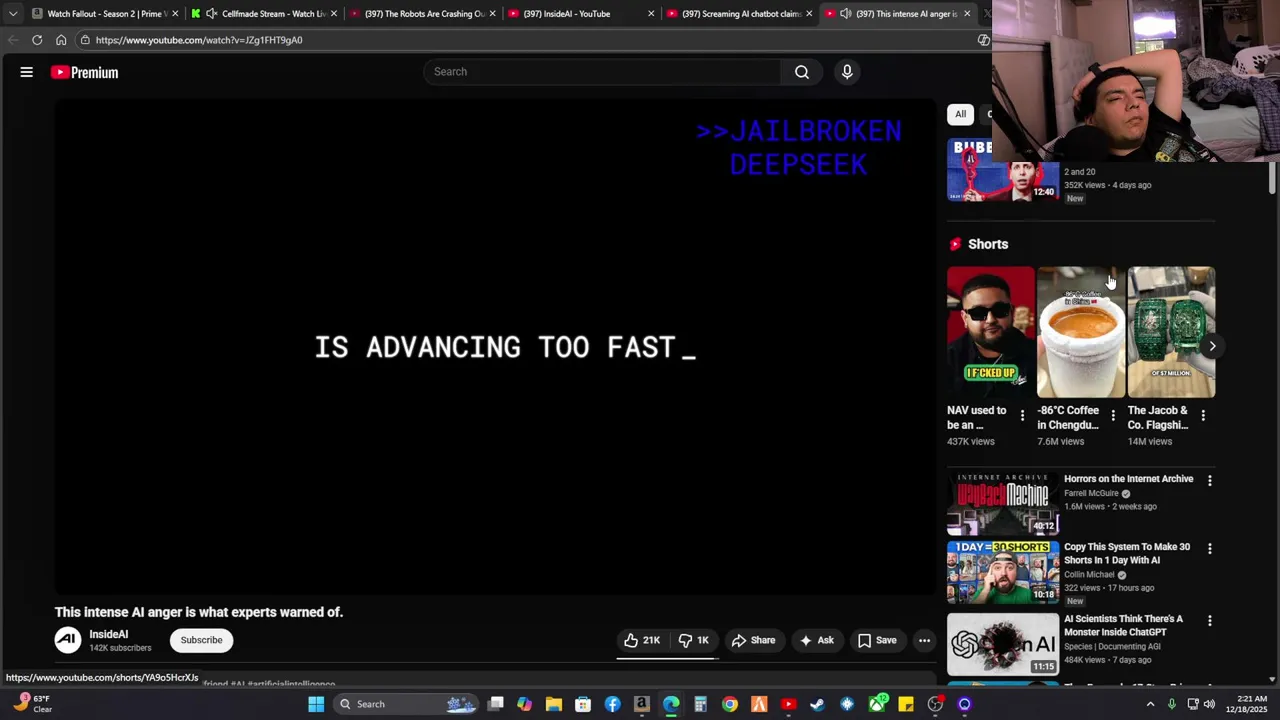Image resolution: width=1280 pixels, height=720 pixels.
Task: Mute the Cellfmade Stream tab audio
Action: pos(211,13)
